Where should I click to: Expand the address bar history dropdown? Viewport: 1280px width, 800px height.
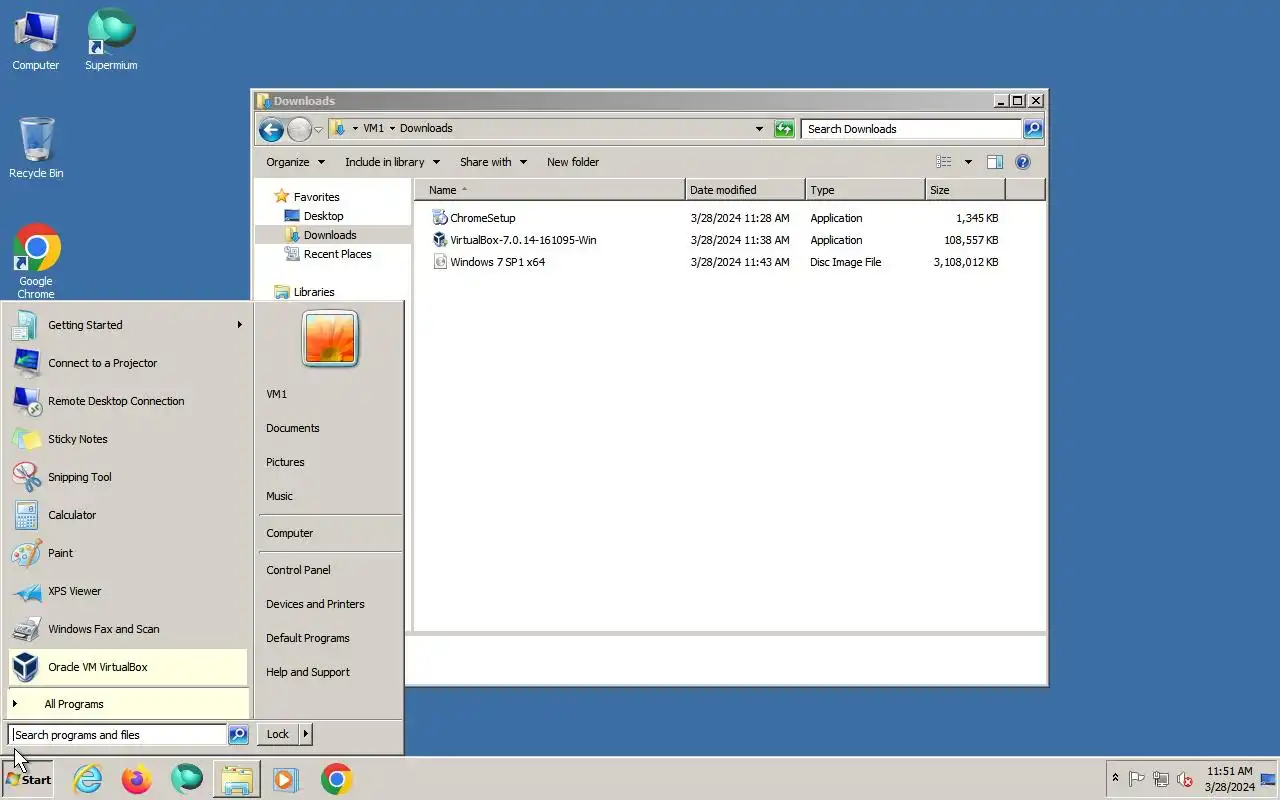point(759,129)
